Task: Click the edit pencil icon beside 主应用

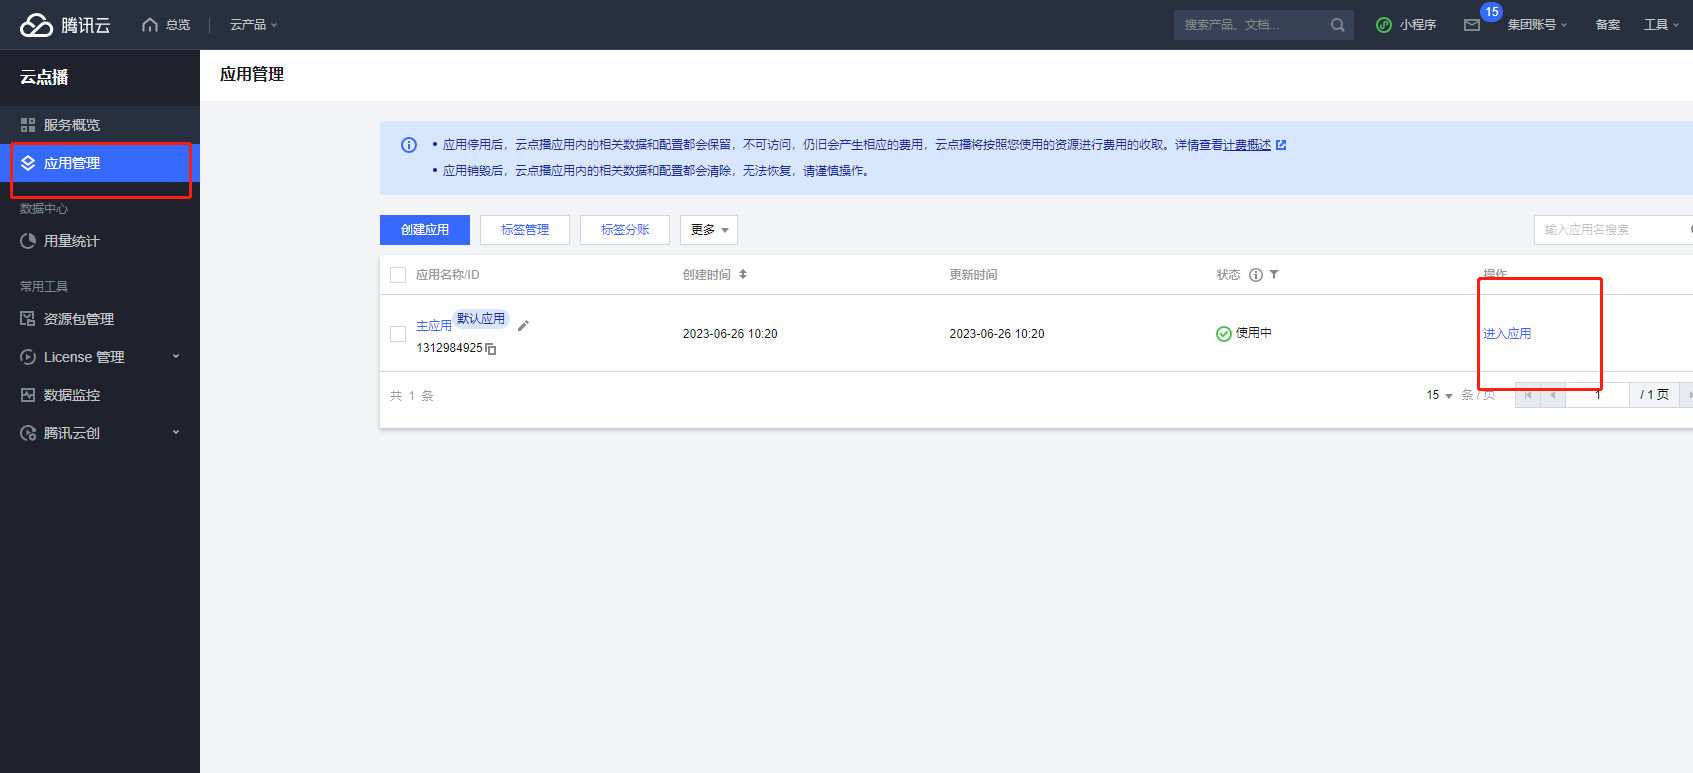Action: pyautogui.click(x=523, y=326)
